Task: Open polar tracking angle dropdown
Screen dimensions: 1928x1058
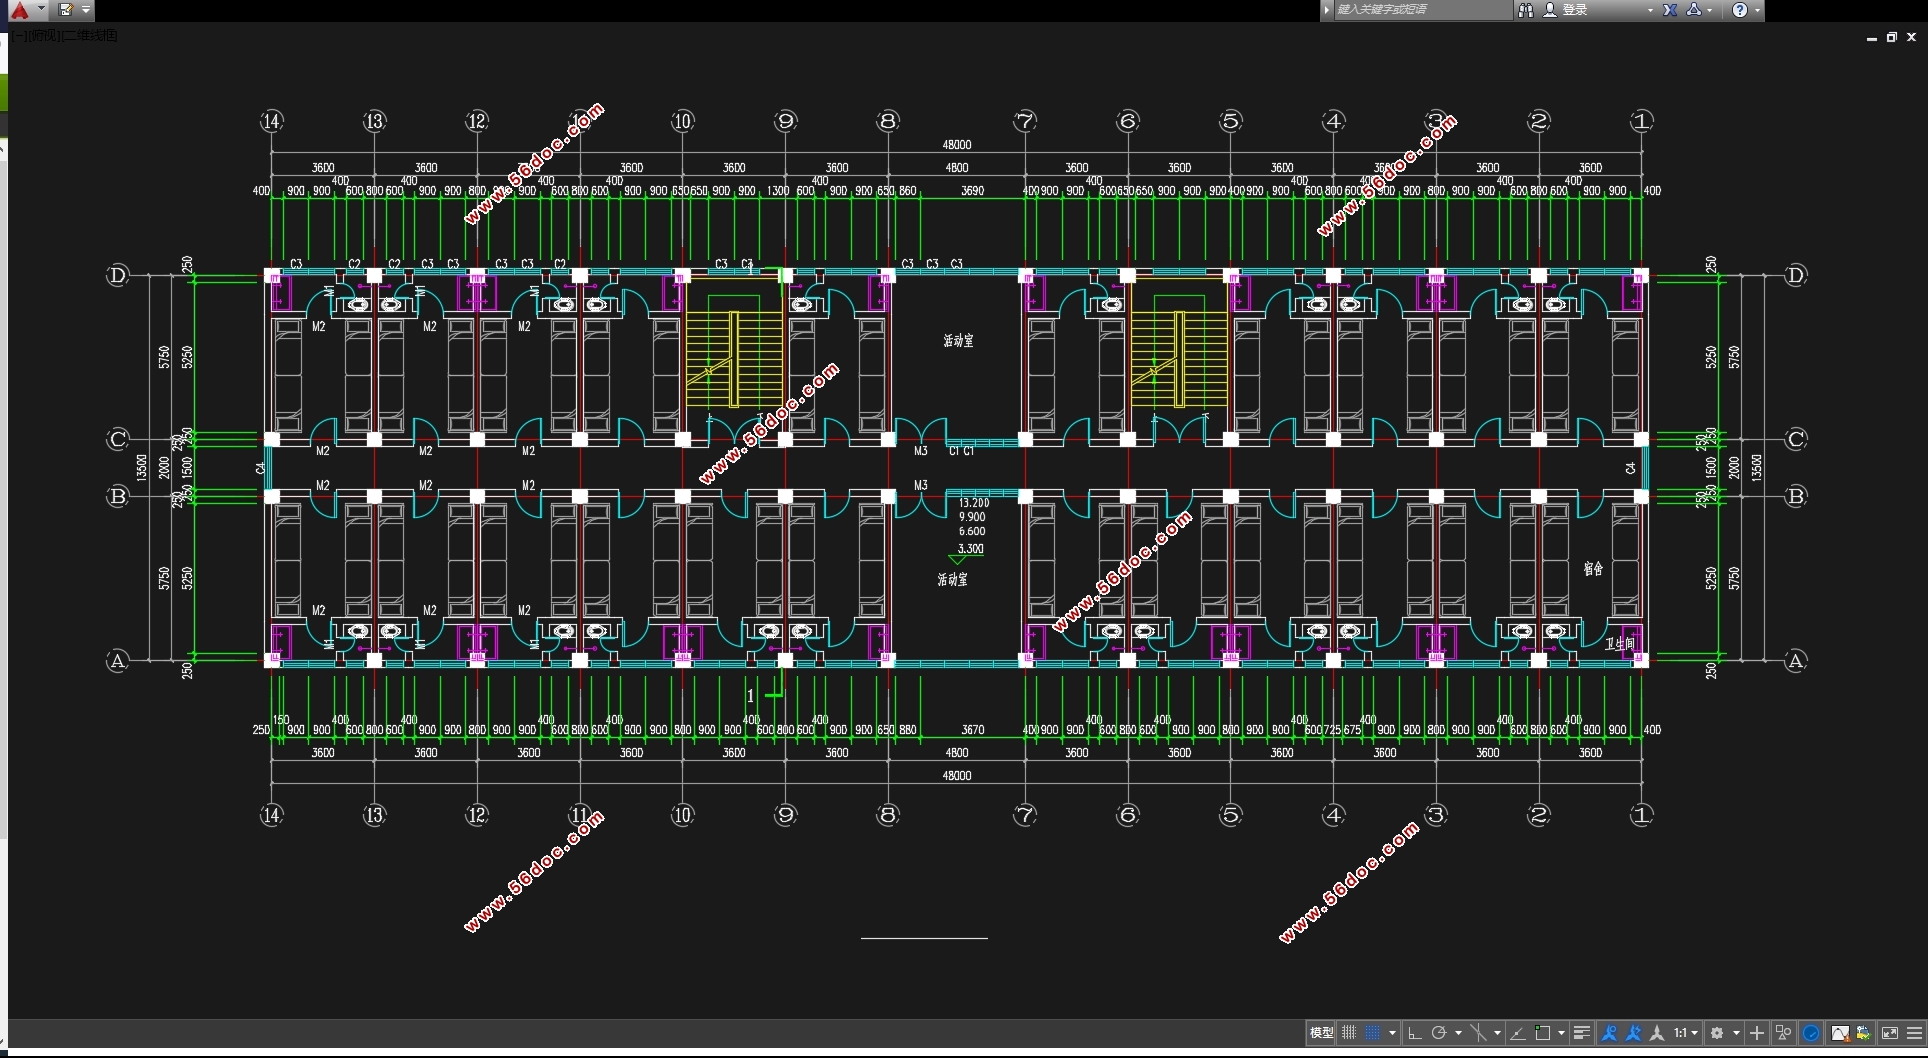Action: coord(1458,1033)
